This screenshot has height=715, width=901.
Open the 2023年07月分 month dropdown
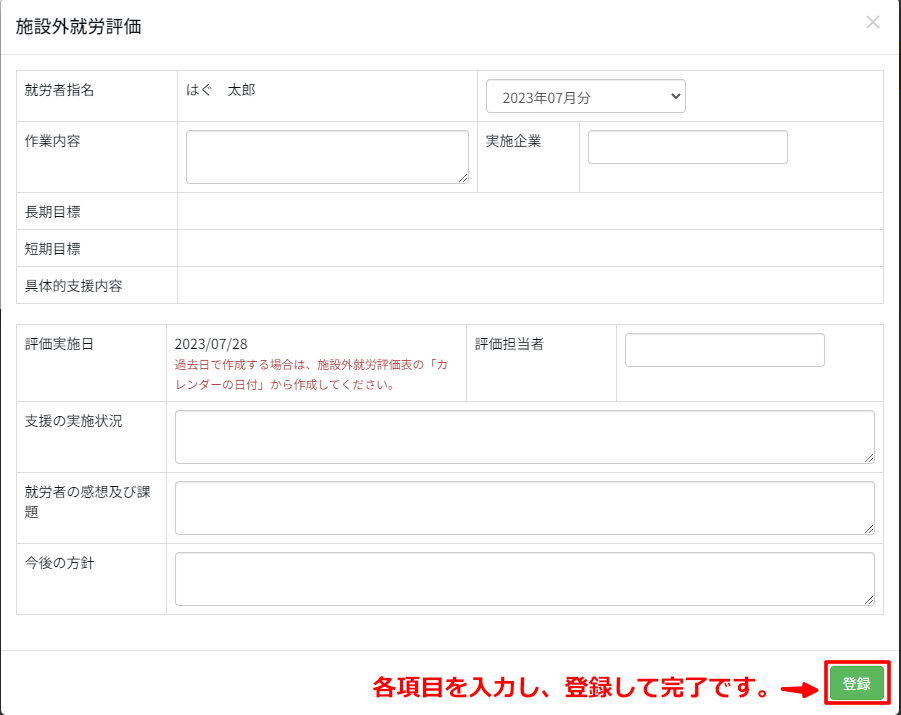(585, 97)
